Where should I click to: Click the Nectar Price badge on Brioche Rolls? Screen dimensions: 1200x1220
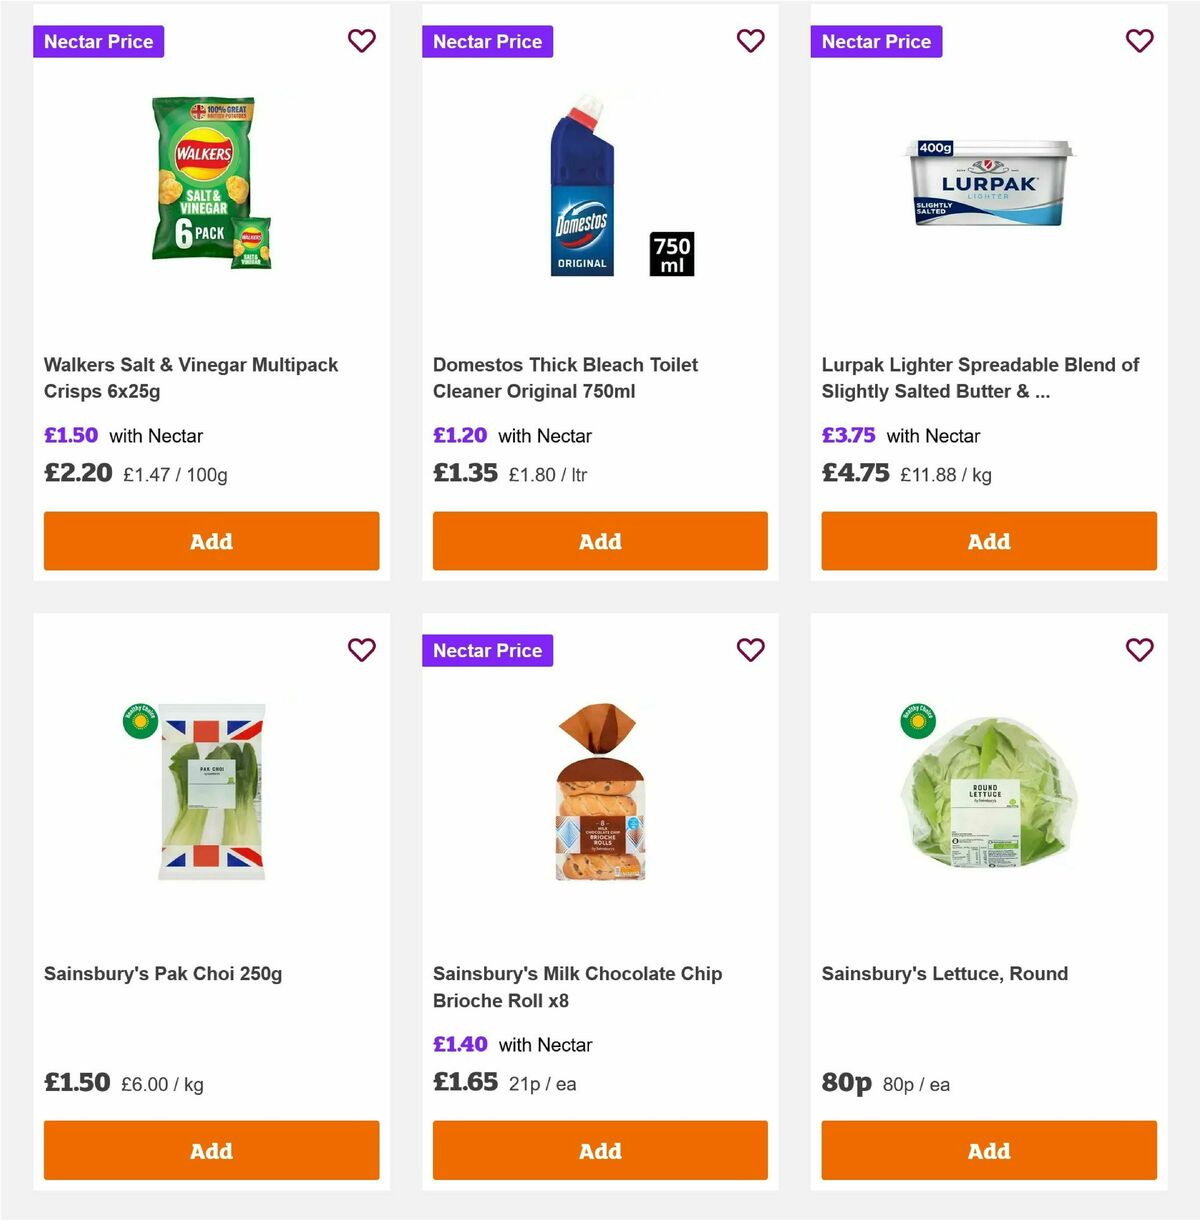487,650
